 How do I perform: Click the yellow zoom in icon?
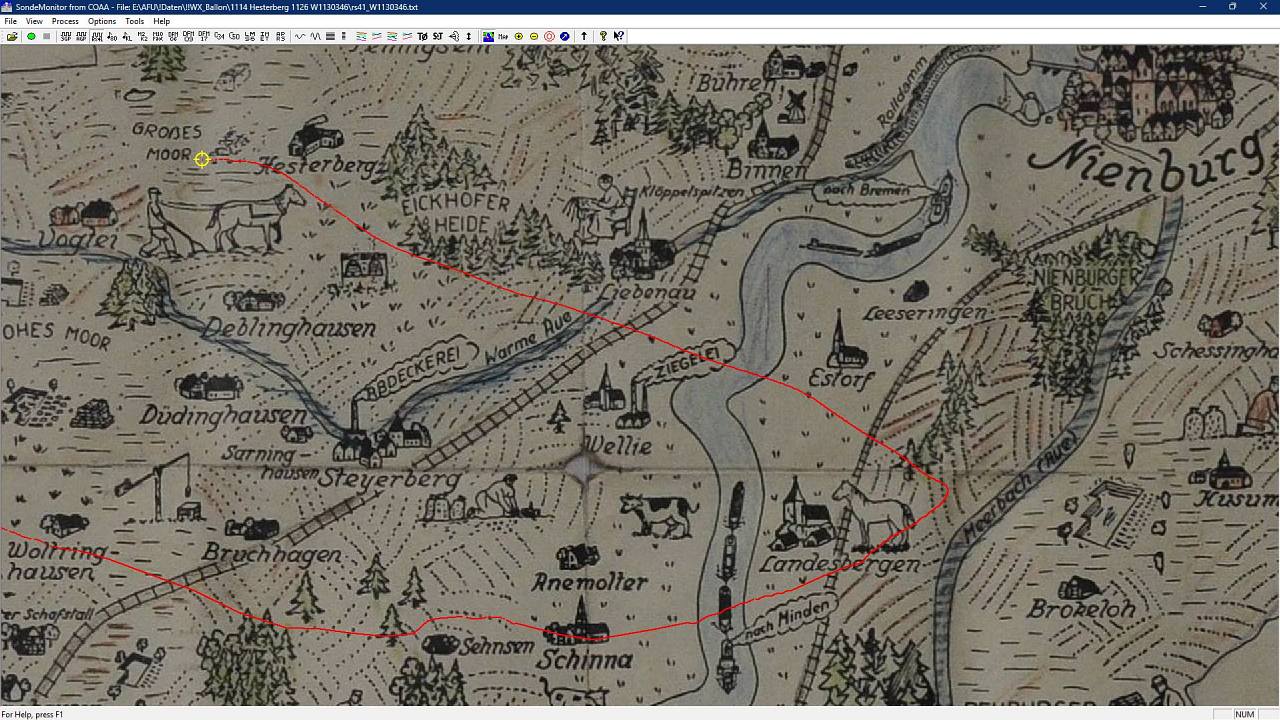tap(518, 36)
